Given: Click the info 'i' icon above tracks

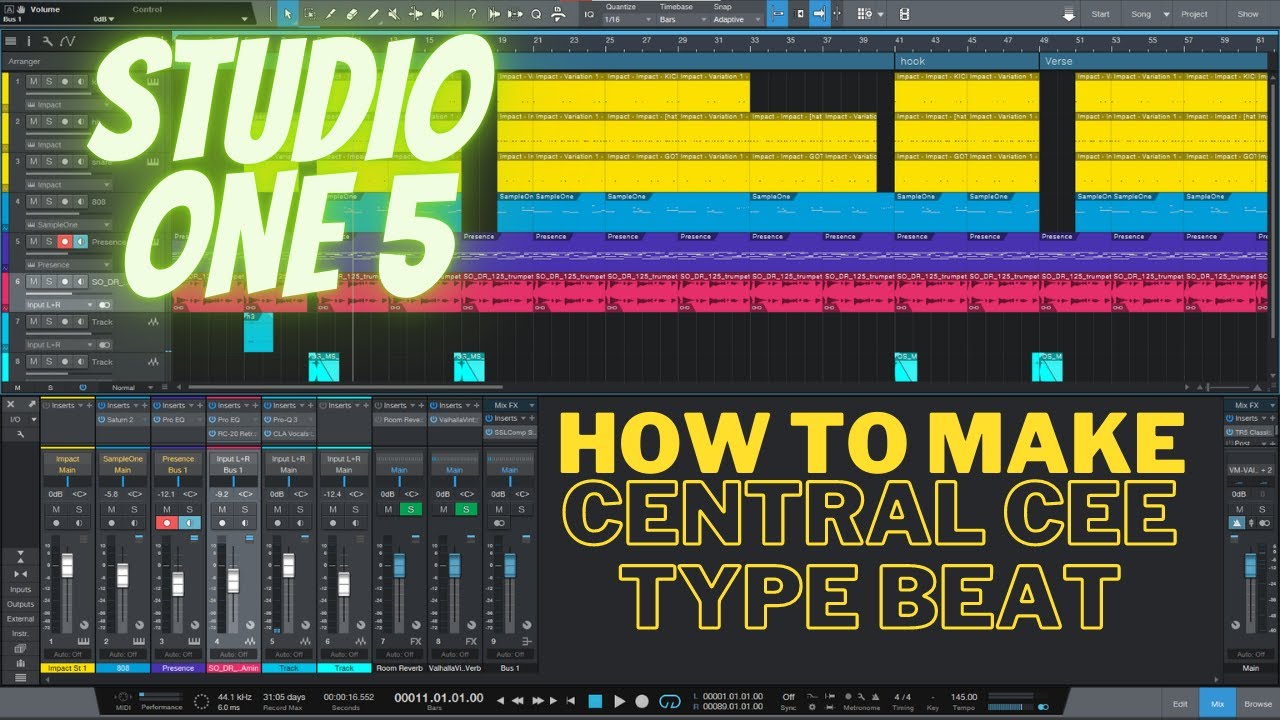Looking at the screenshot, I should click(28, 41).
